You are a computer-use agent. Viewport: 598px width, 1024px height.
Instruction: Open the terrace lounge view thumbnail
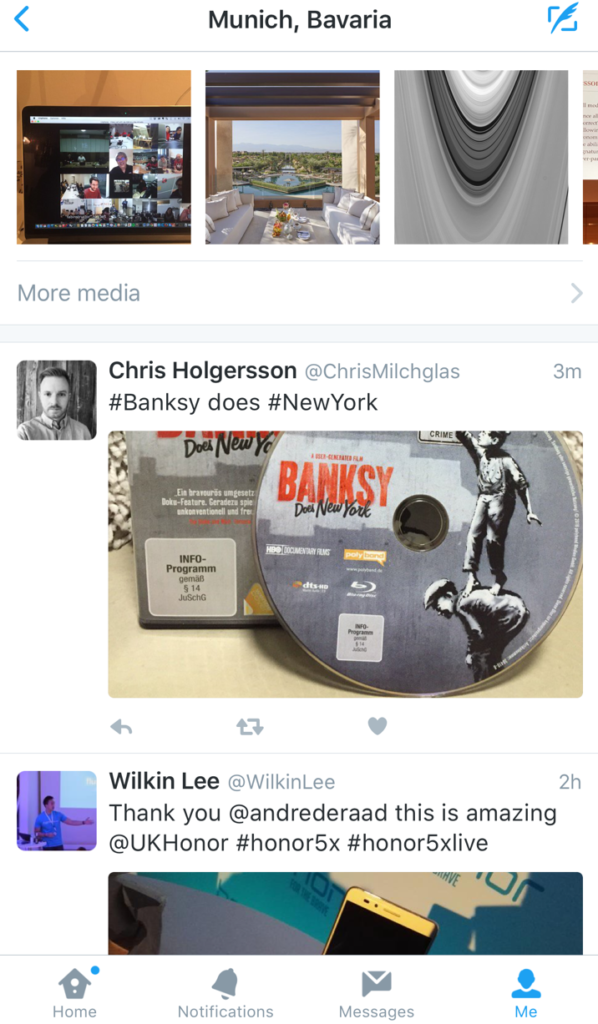point(292,157)
